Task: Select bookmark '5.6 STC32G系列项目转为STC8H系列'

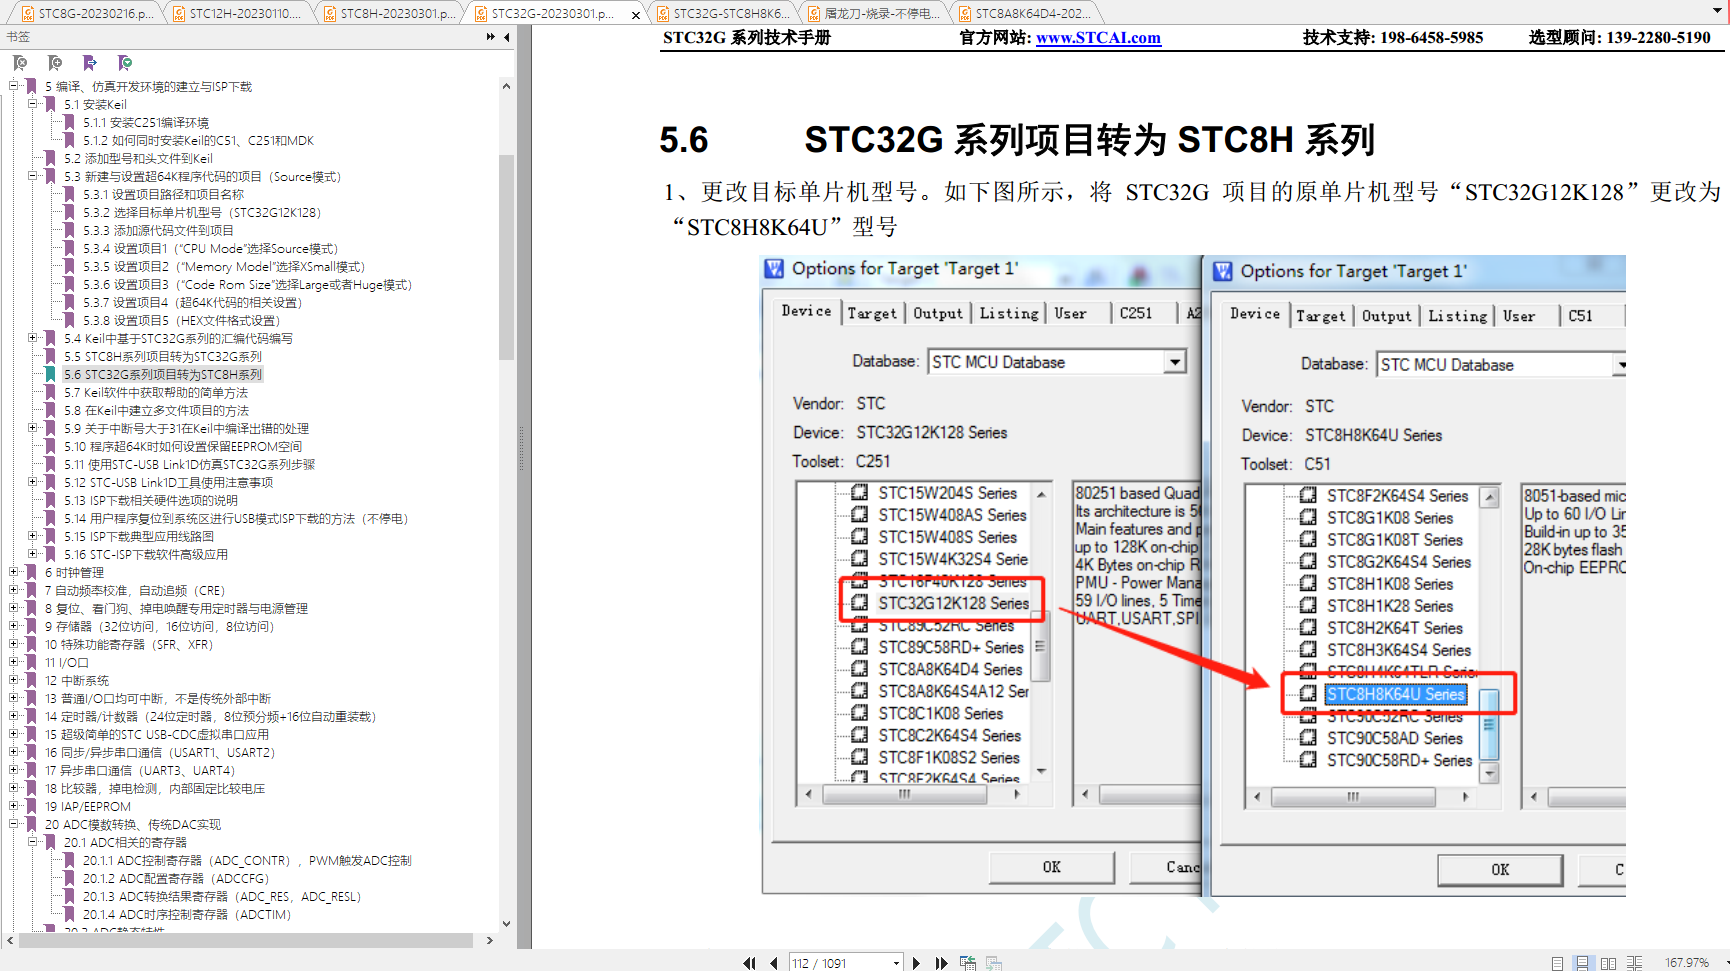Action: click(163, 375)
